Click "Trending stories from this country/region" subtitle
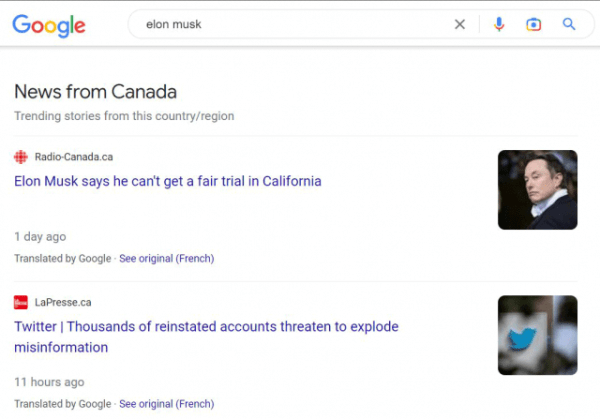 (x=124, y=116)
